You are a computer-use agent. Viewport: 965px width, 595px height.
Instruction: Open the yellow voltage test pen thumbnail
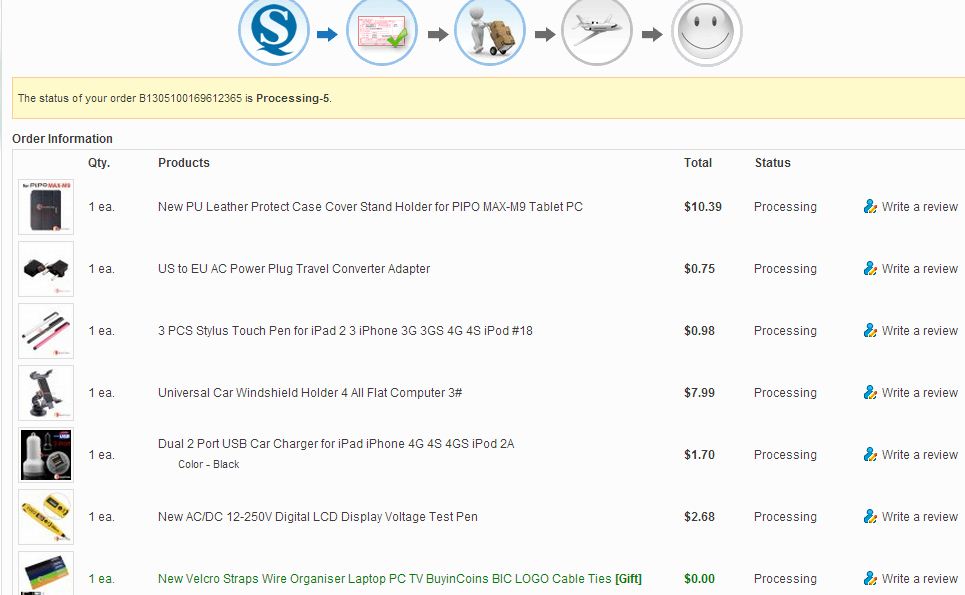point(46,517)
